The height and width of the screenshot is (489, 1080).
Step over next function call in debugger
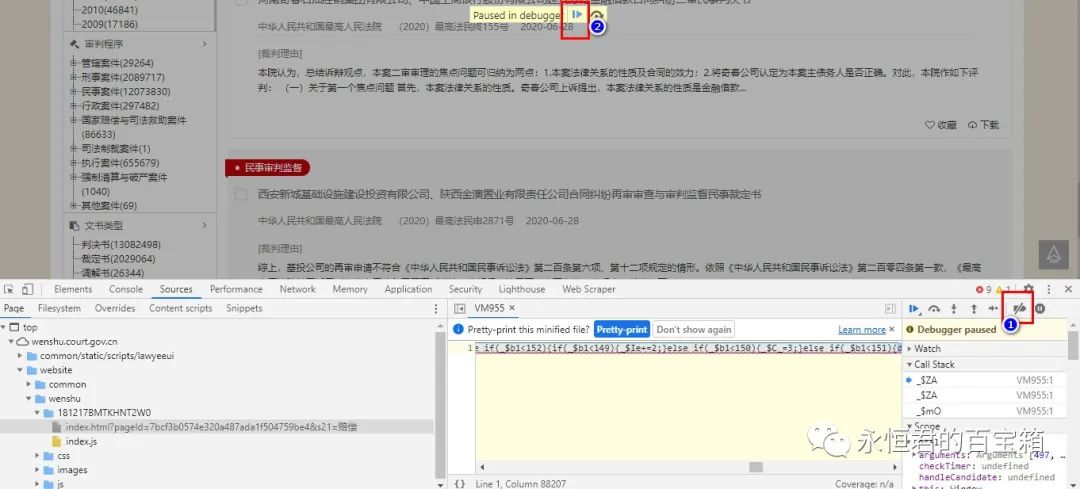point(935,309)
